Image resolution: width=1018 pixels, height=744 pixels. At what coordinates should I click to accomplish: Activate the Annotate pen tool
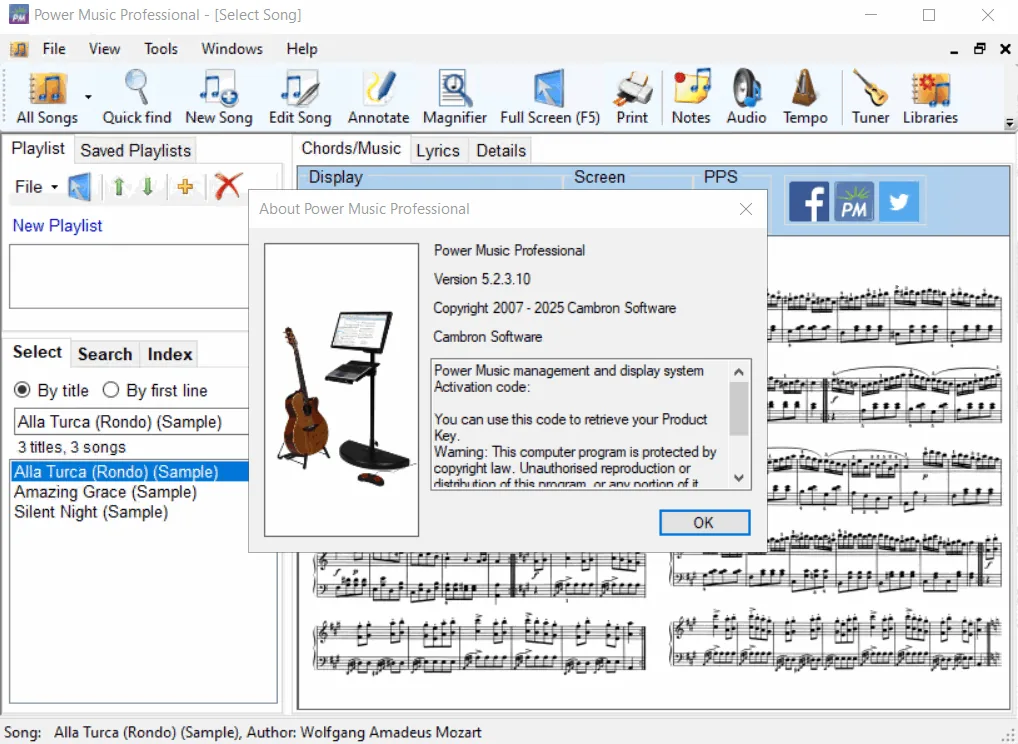pyautogui.click(x=379, y=97)
